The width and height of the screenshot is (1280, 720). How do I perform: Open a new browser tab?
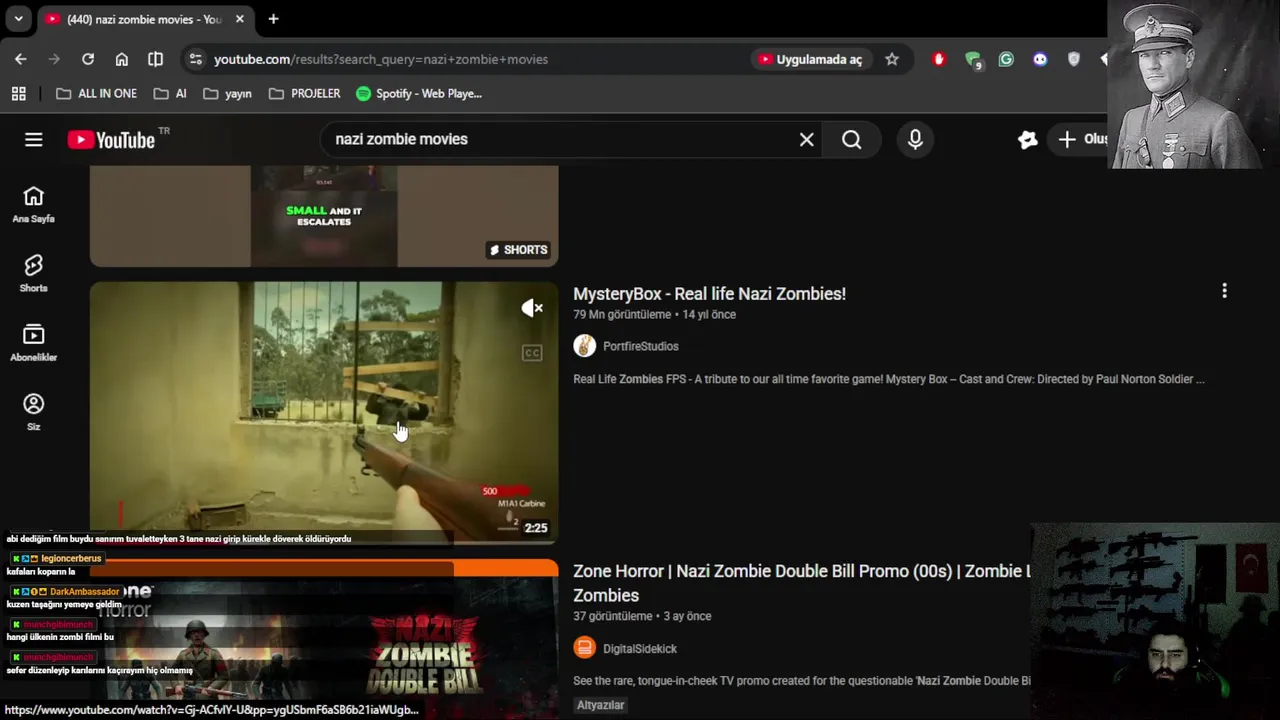point(273,19)
